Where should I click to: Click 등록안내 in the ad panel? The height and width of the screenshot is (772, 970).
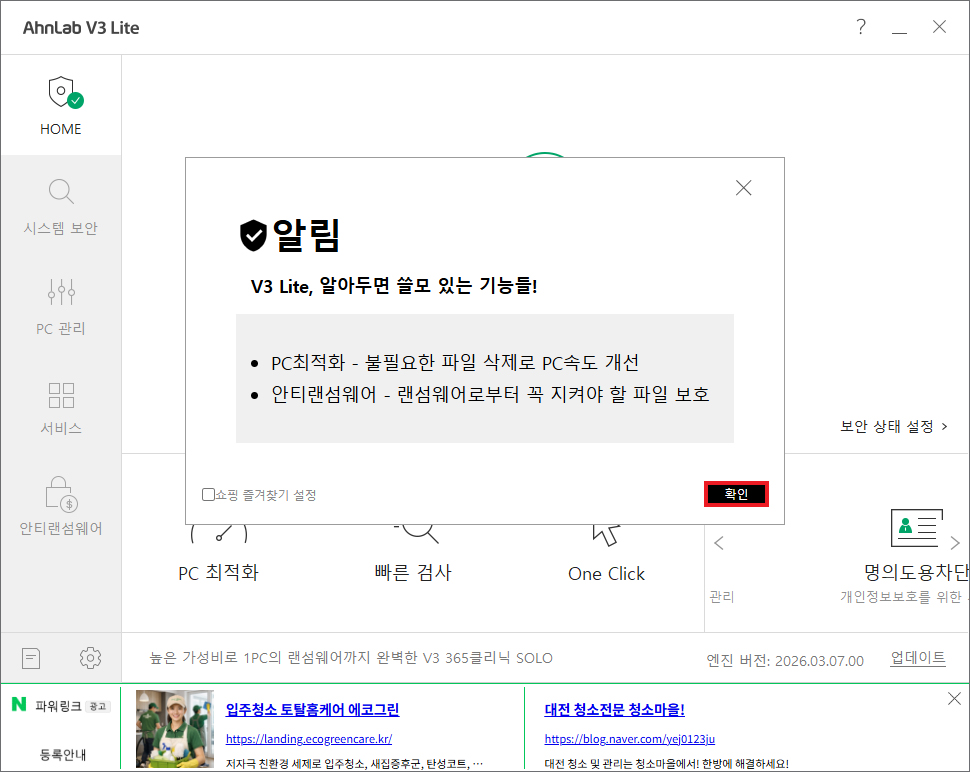[x=64, y=753]
